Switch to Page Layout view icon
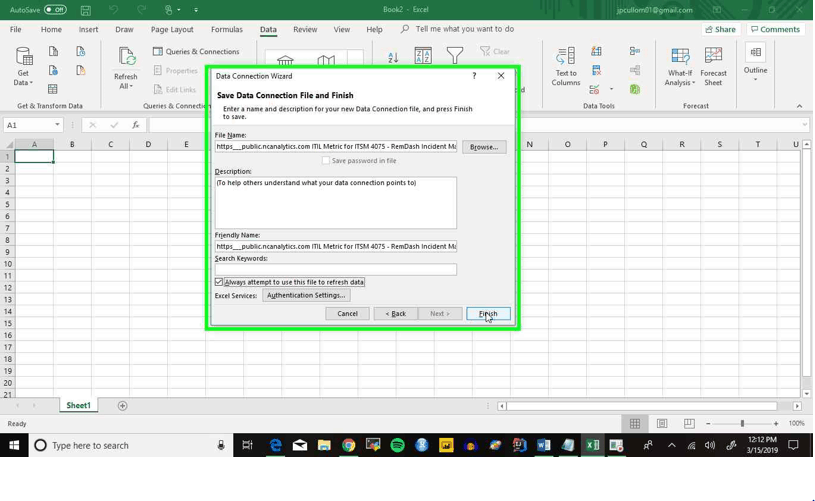815x501 pixels. point(662,424)
